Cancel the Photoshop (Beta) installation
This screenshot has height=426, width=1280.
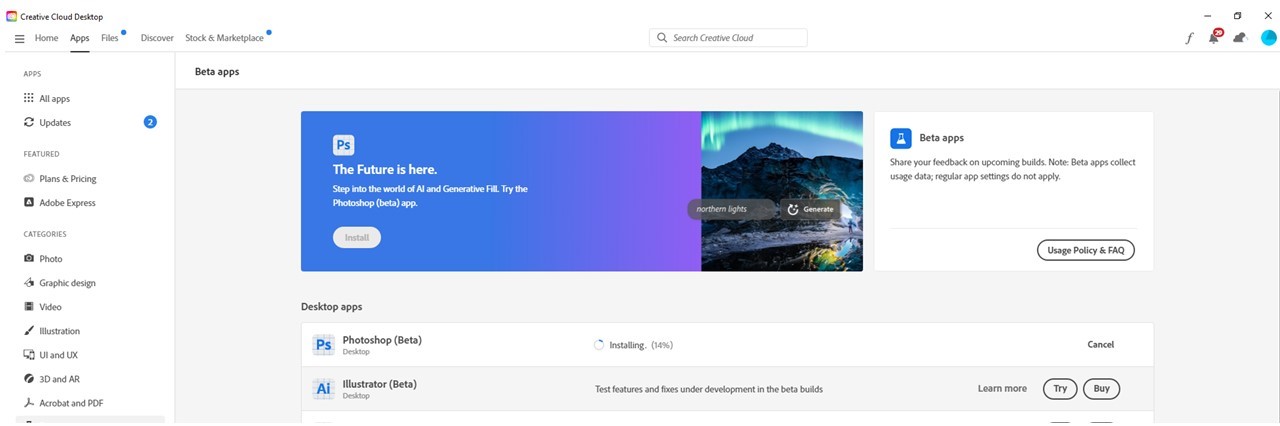pos(1100,345)
